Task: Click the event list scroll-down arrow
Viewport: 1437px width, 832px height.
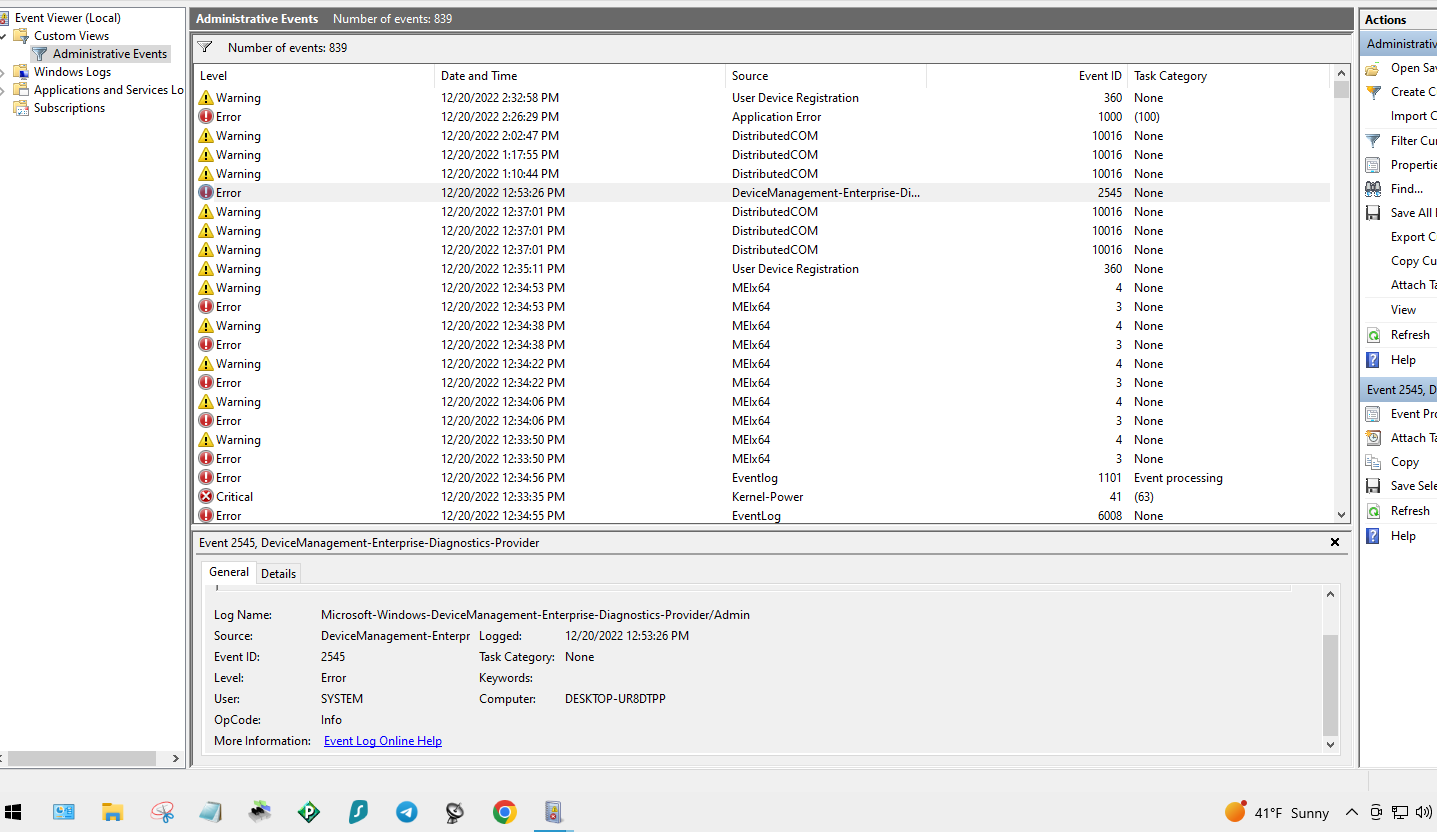Action: [x=1342, y=514]
